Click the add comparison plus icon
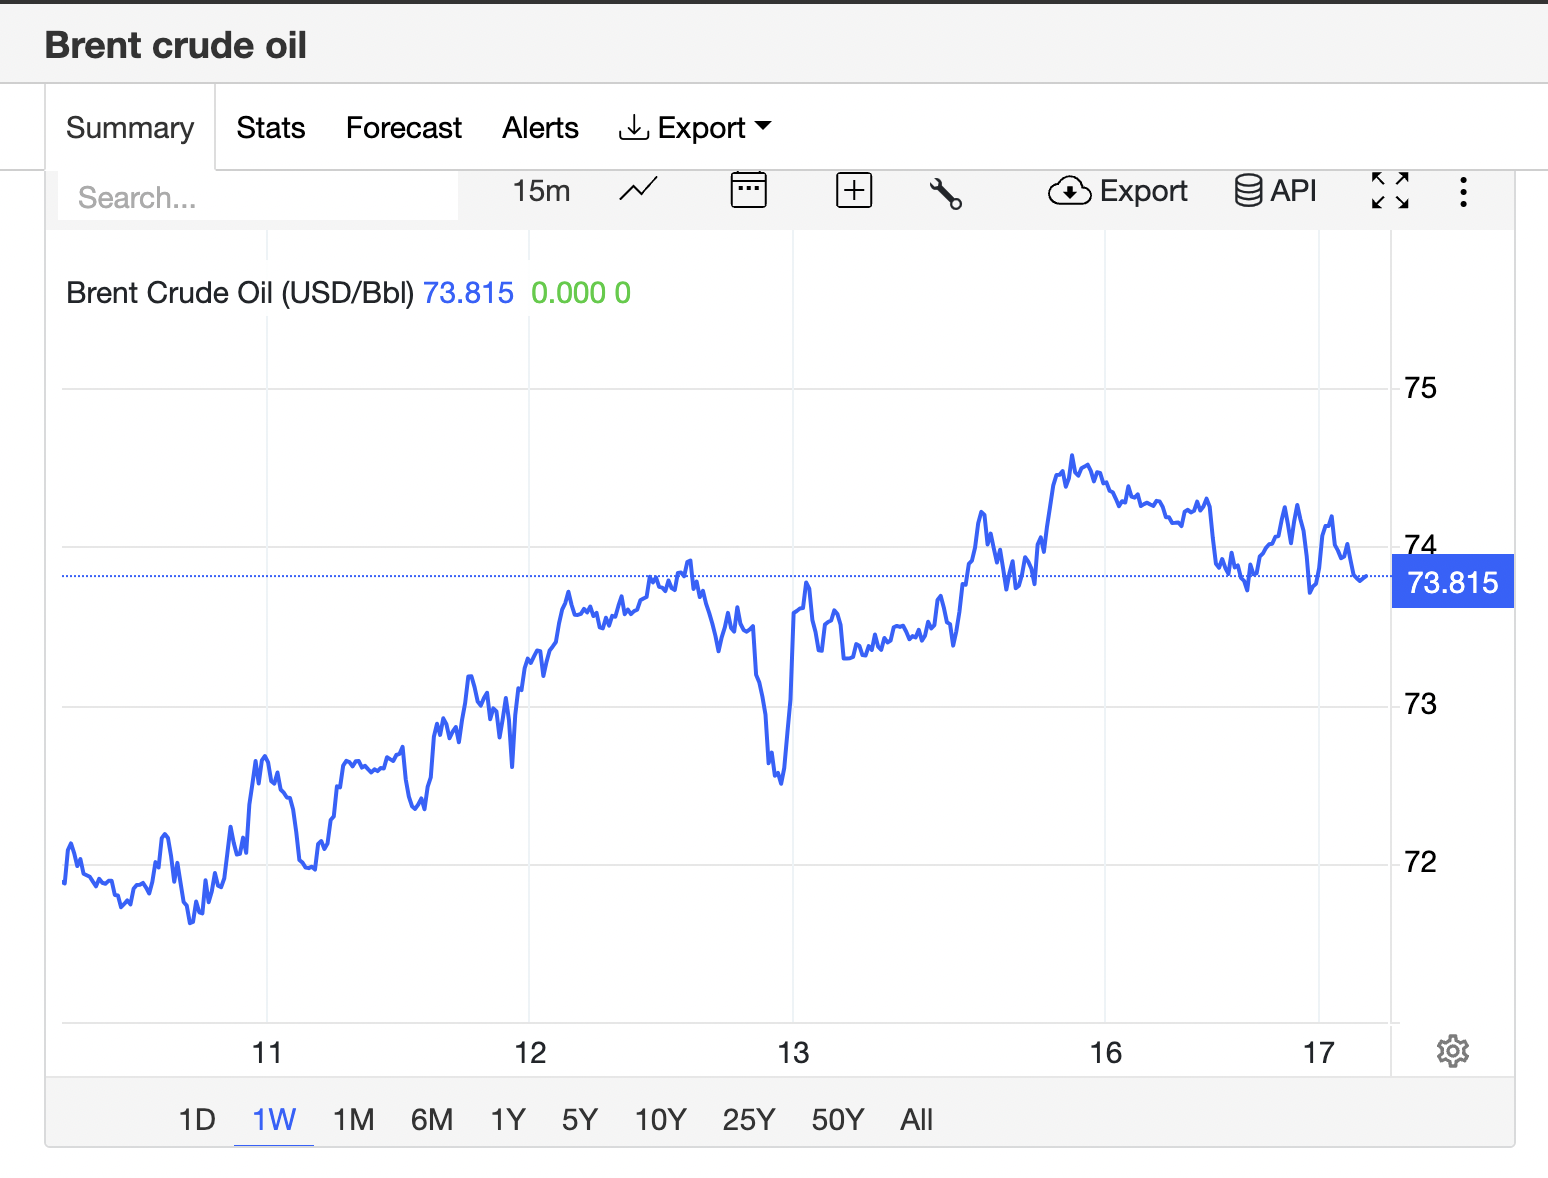Screen dimensions: 1548x1178 coord(854,190)
